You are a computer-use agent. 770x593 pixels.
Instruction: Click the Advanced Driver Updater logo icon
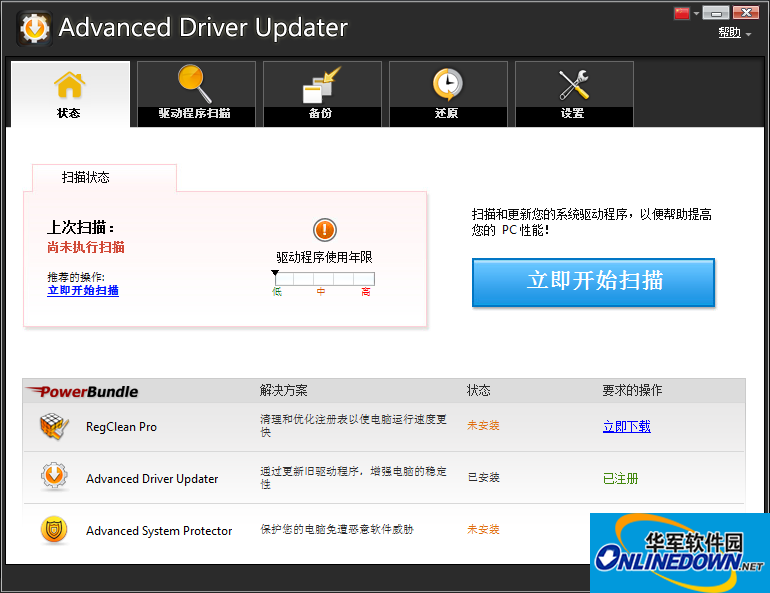click(34, 28)
